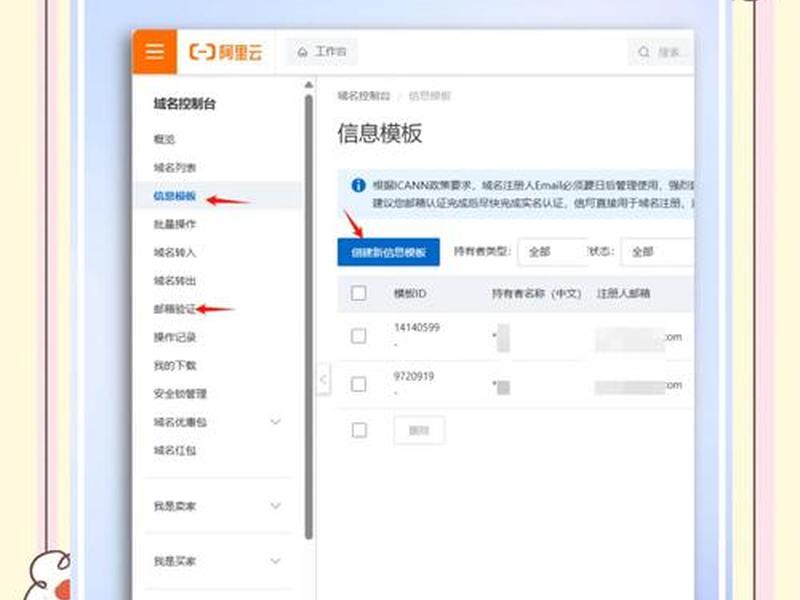
Task: Check the box for template 14140599
Action: point(359,336)
